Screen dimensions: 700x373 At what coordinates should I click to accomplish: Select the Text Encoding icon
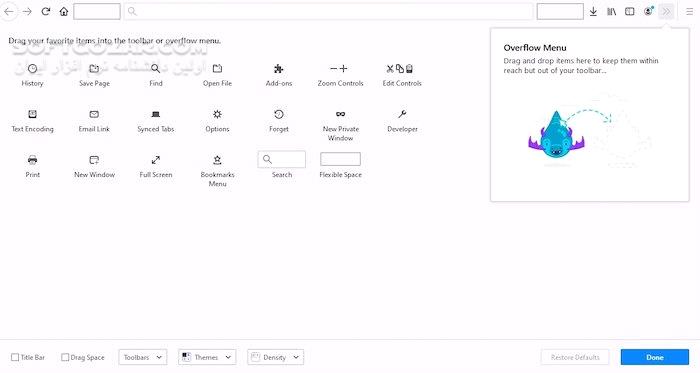click(x=32, y=114)
